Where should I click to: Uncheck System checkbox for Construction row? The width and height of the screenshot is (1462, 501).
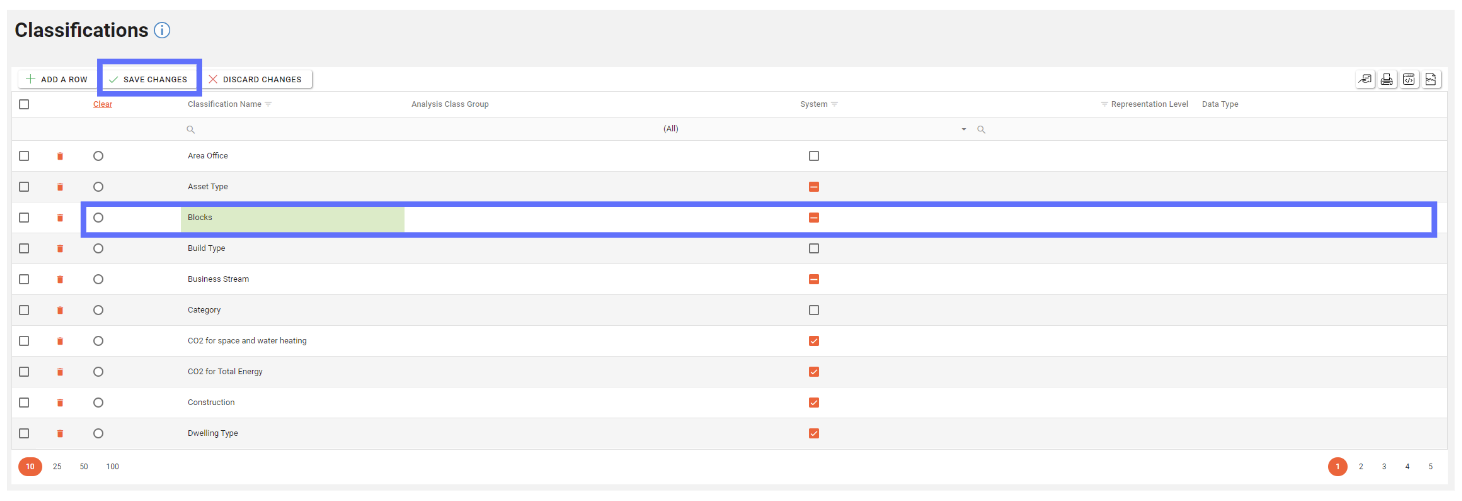(x=814, y=402)
